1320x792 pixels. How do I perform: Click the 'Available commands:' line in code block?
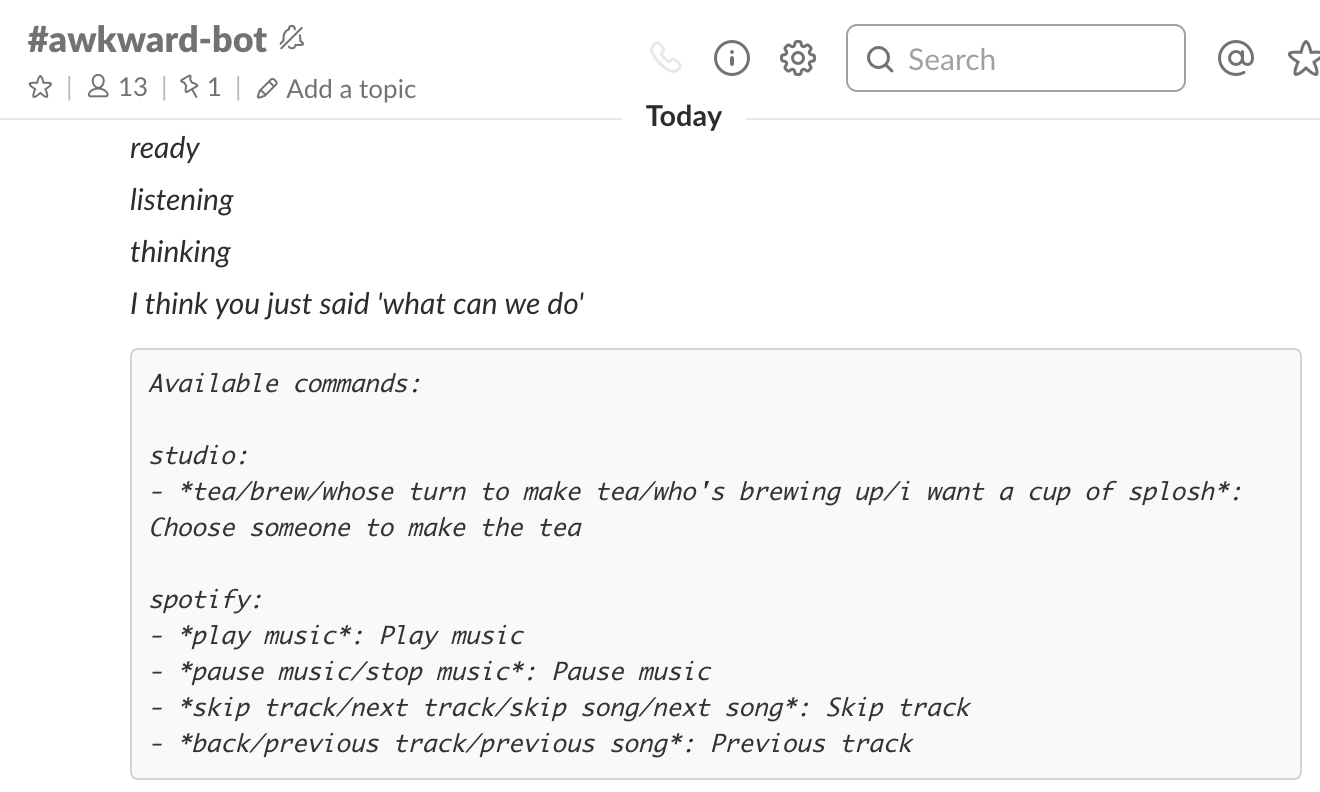pos(285,383)
